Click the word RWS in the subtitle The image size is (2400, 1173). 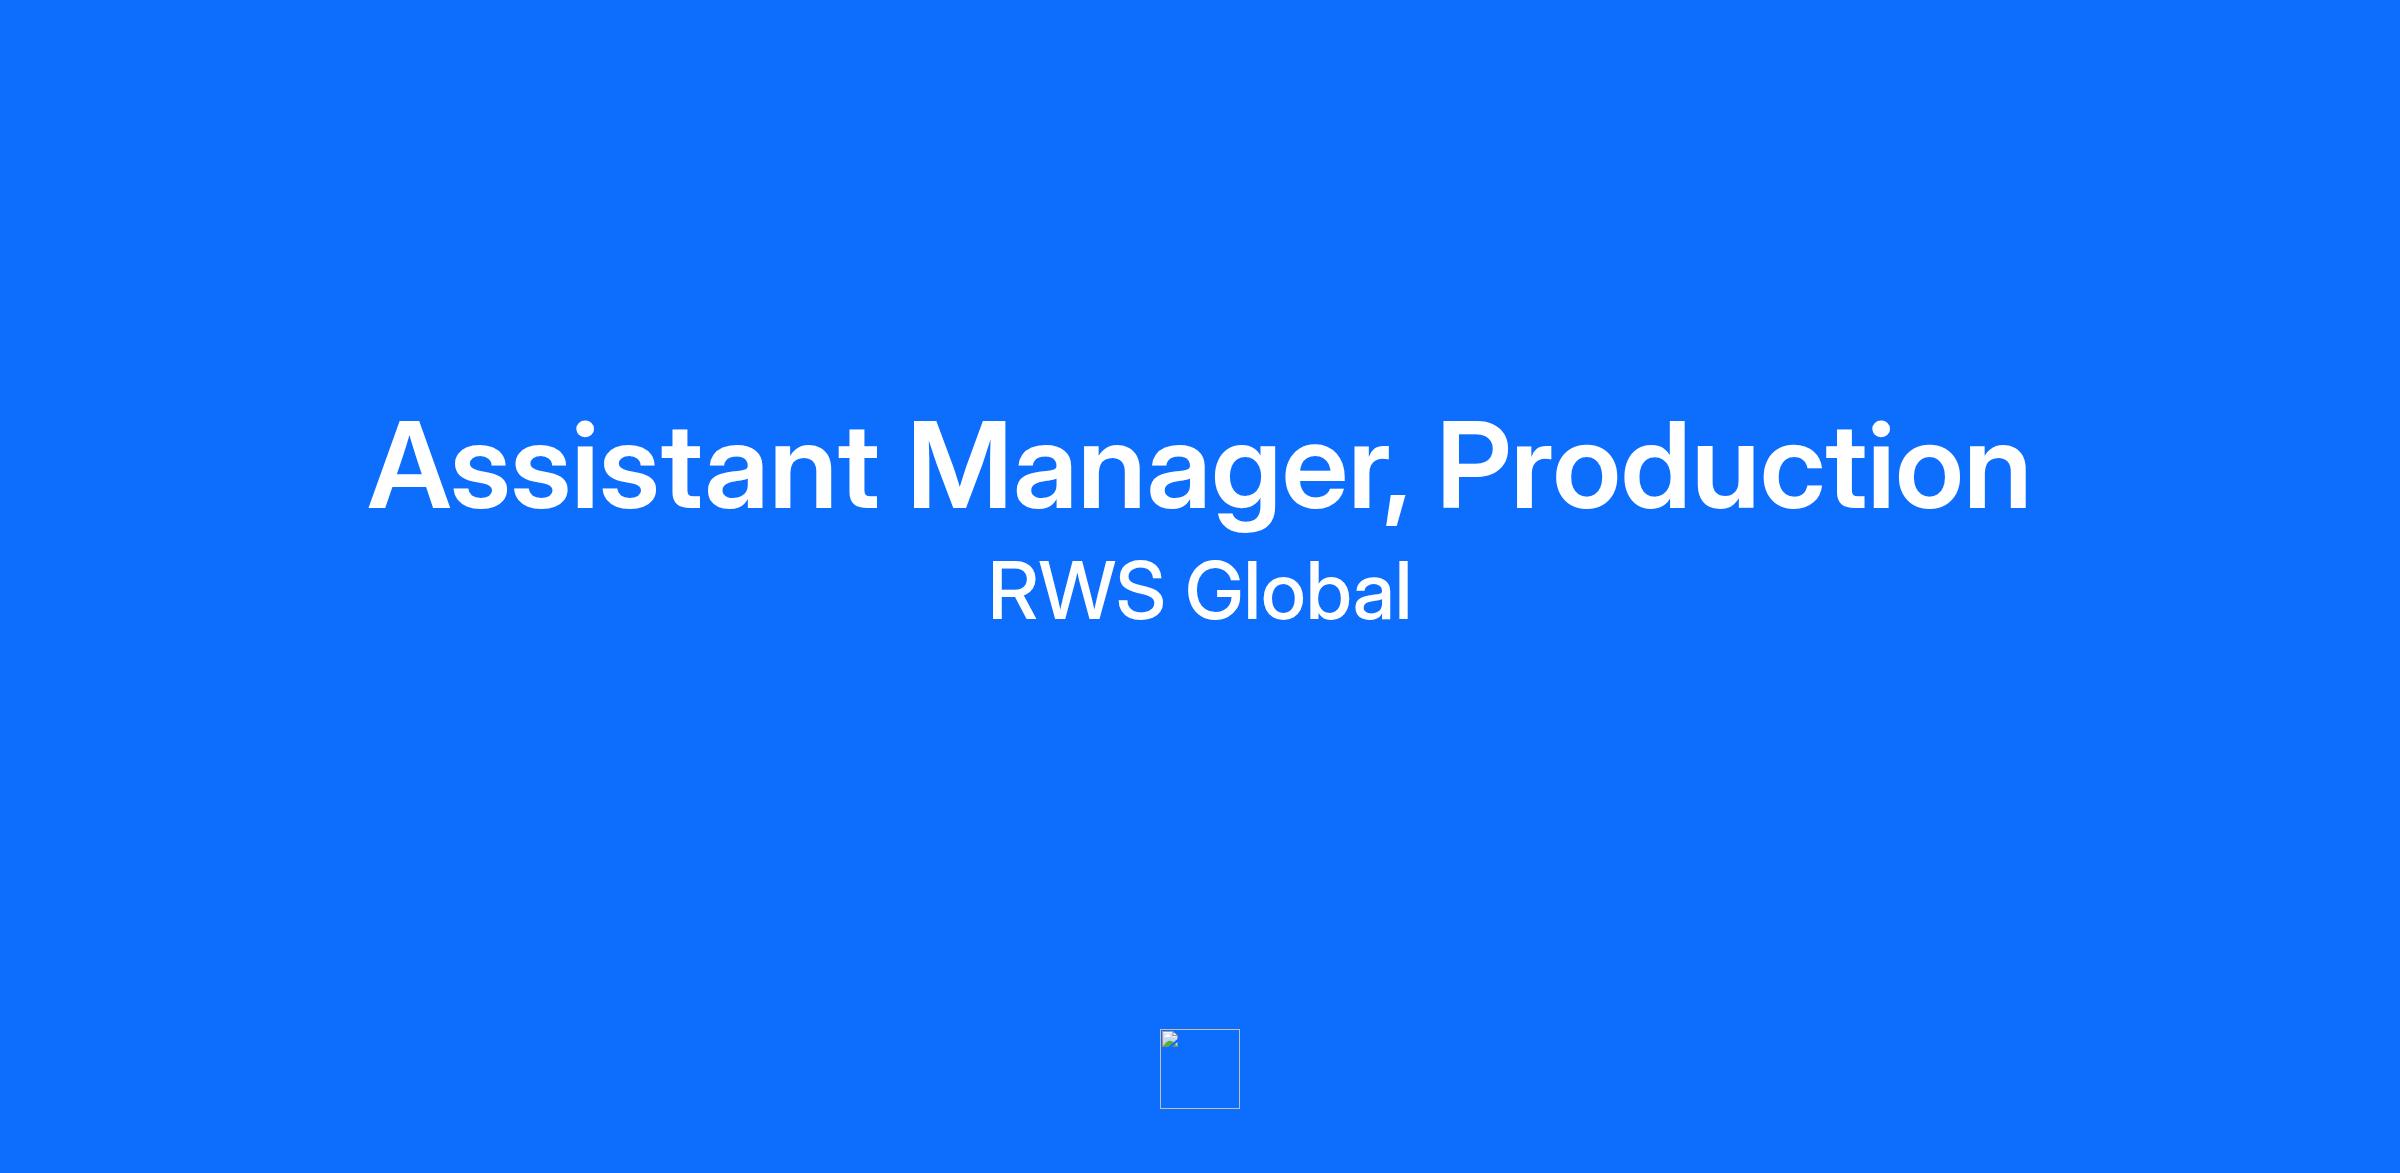pyautogui.click(x=1076, y=592)
